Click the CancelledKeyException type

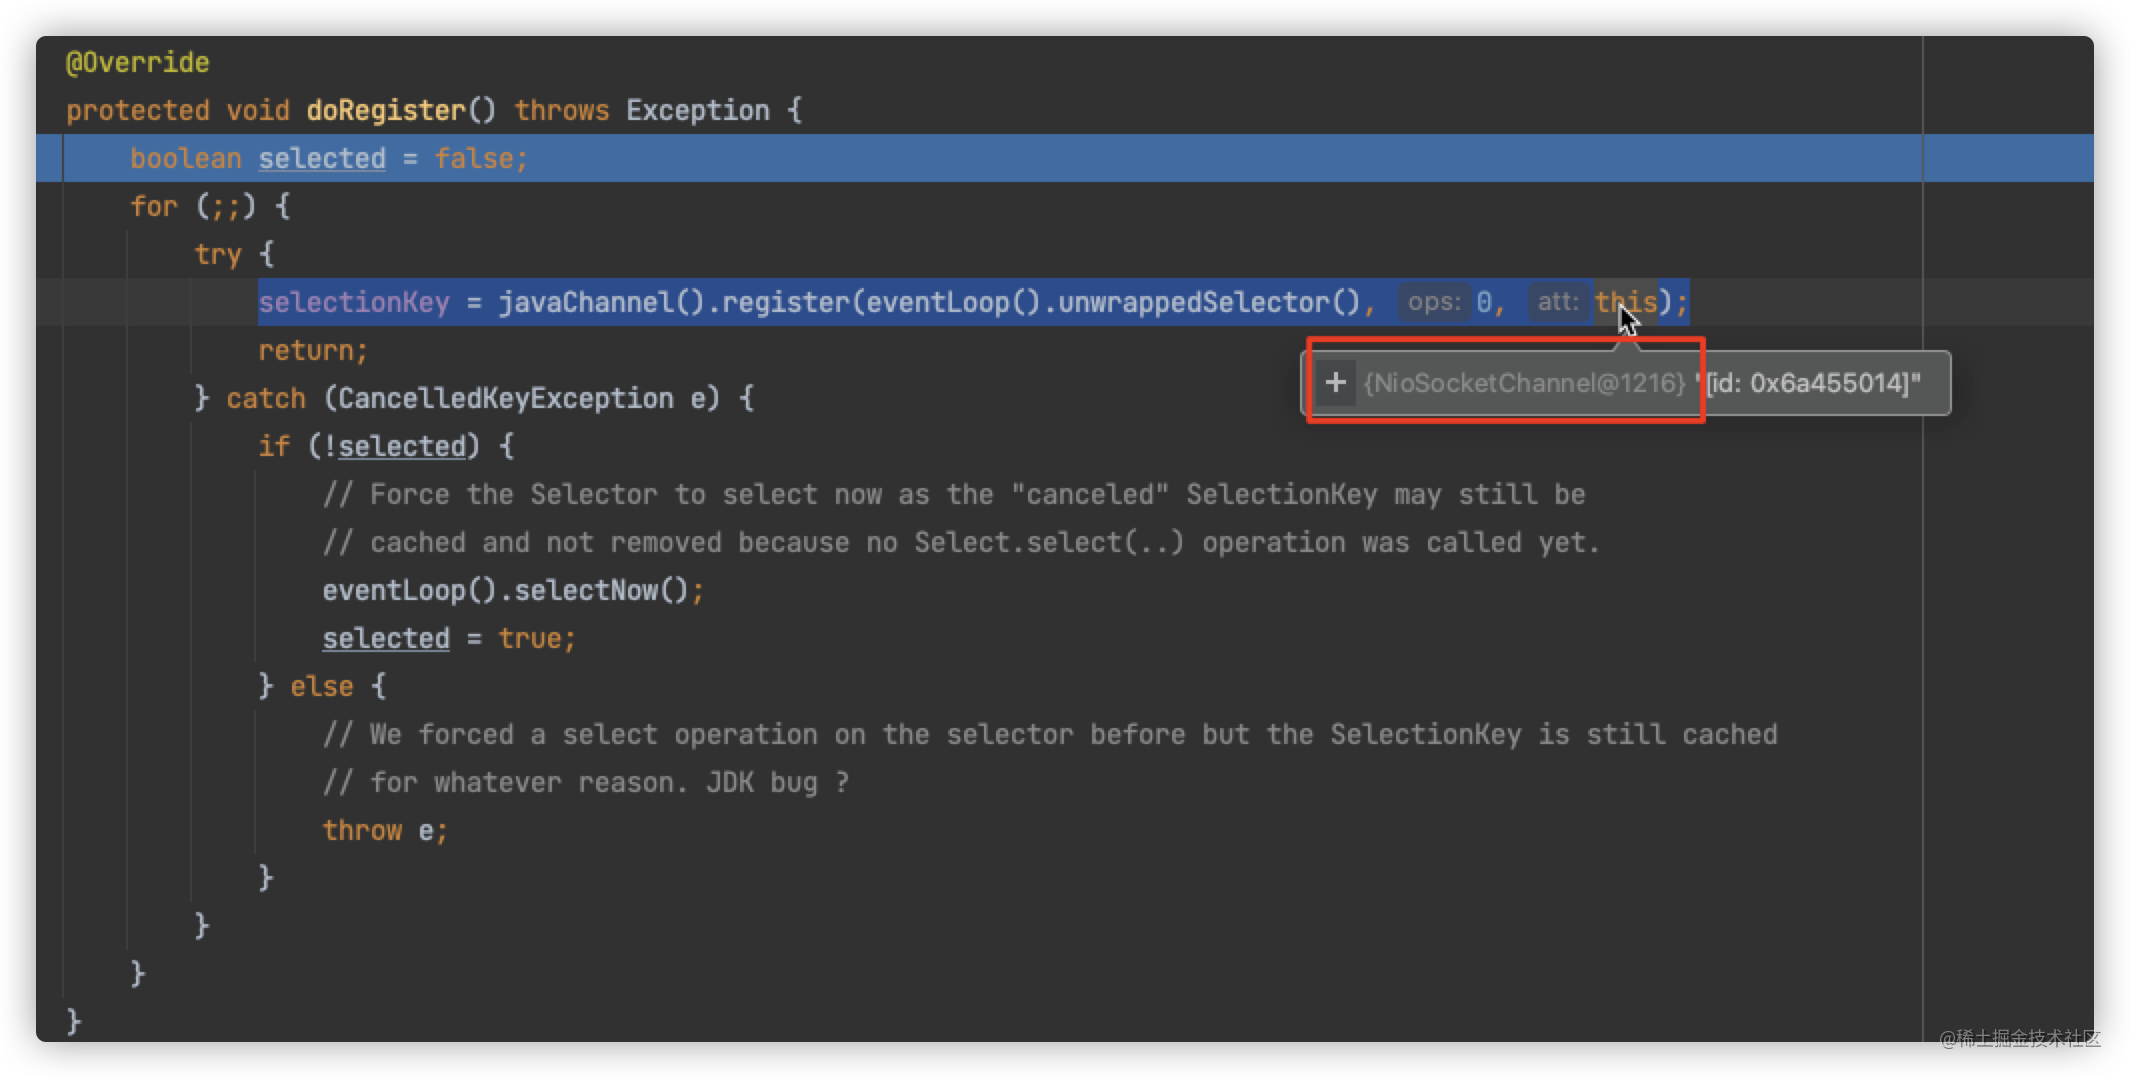coord(506,398)
